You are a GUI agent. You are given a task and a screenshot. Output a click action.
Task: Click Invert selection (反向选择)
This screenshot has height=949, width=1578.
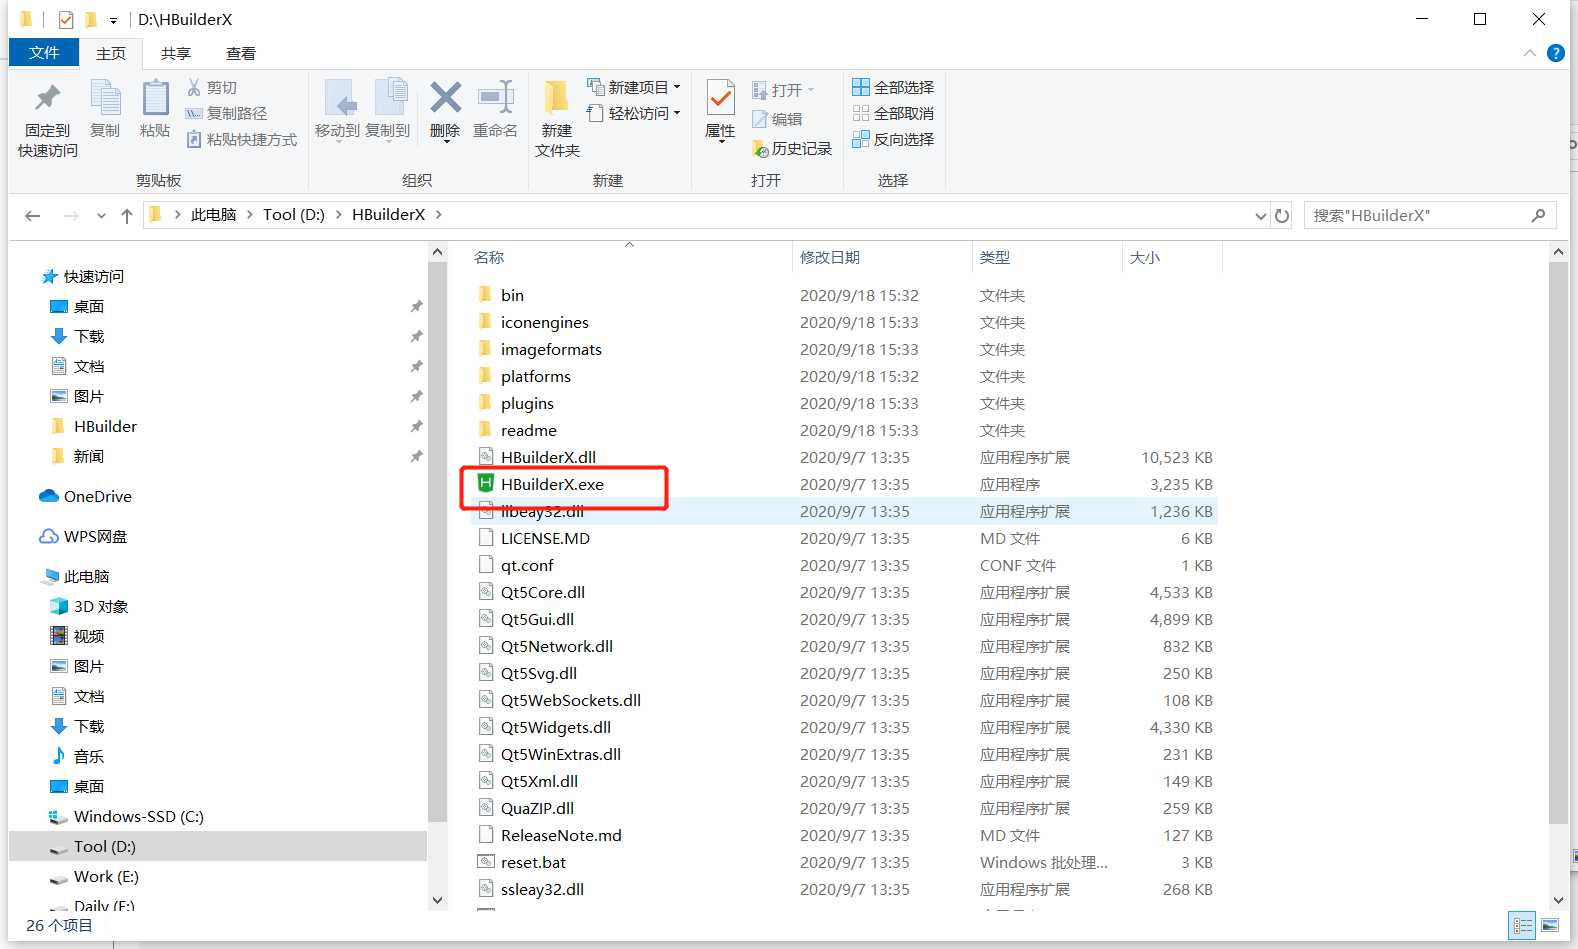click(893, 140)
